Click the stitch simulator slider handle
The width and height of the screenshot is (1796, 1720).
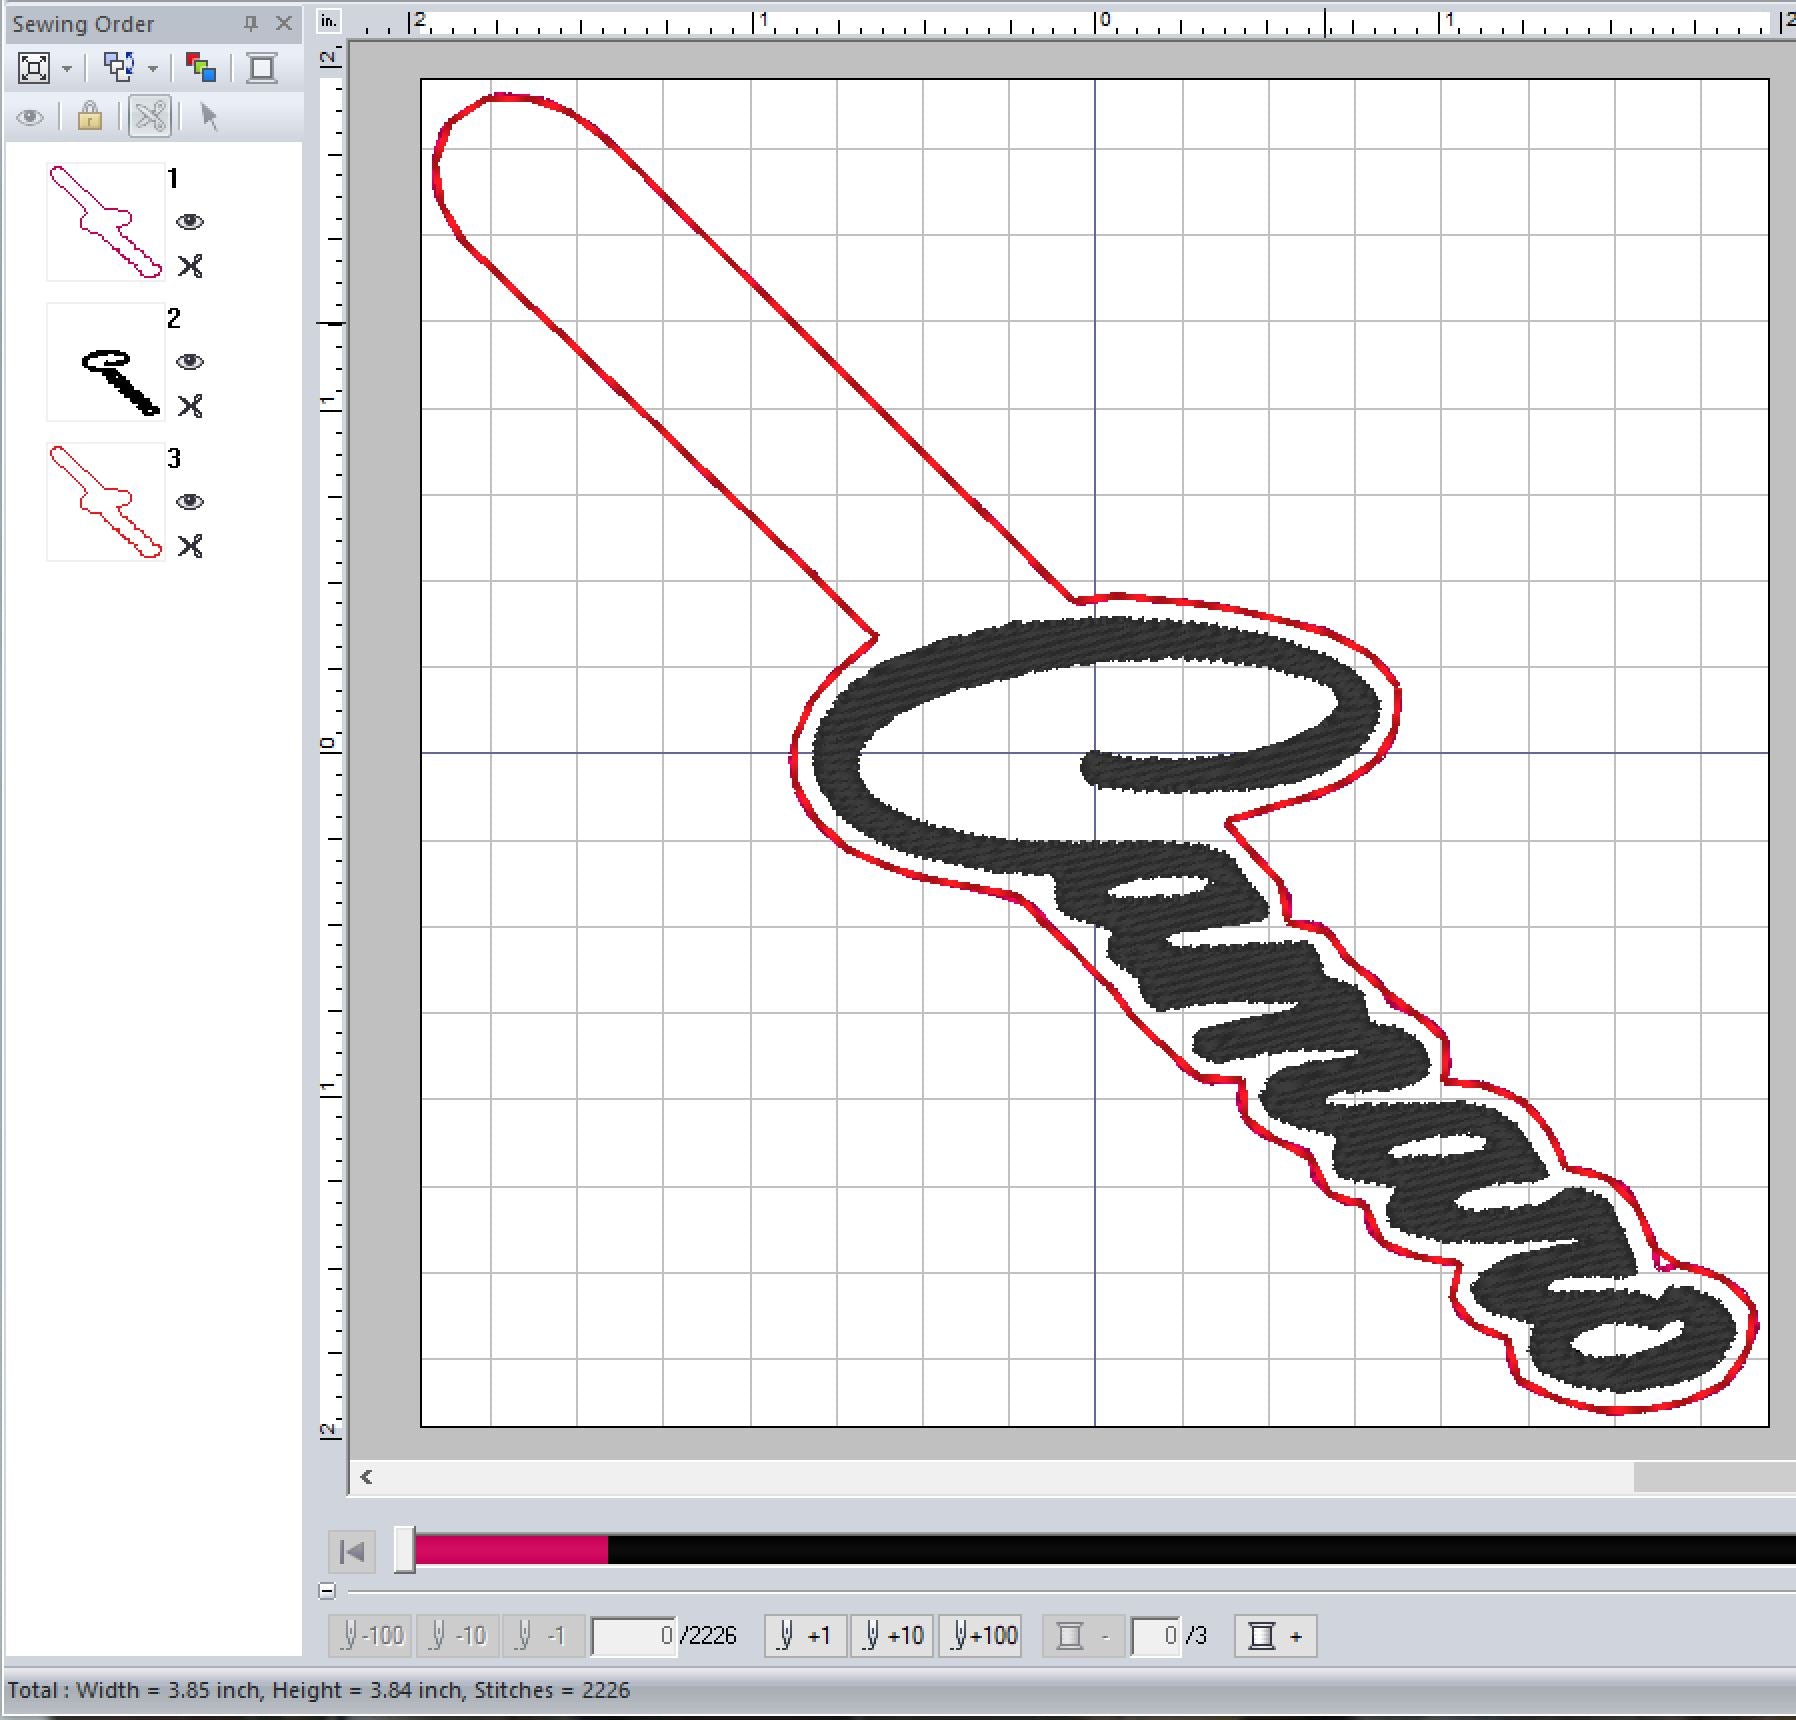tap(404, 1550)
